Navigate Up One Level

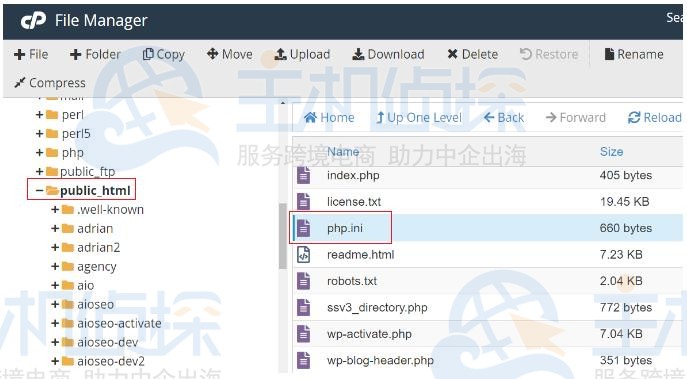(x=419, y=117)
